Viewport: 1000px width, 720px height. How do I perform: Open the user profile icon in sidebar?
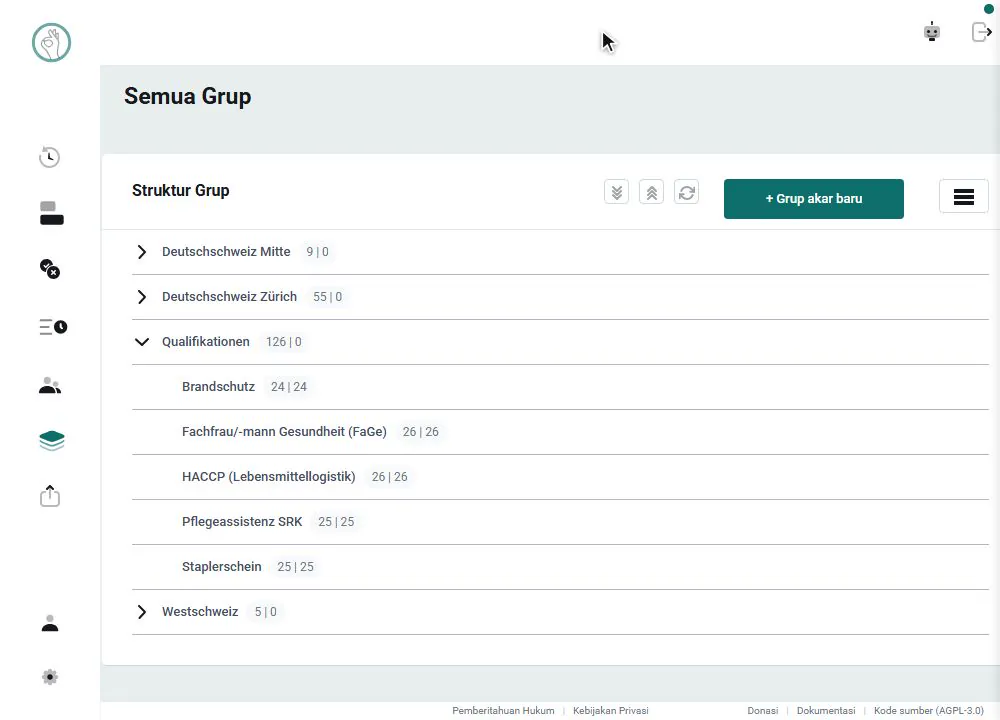pyautogui.click(x=50, y=623)
